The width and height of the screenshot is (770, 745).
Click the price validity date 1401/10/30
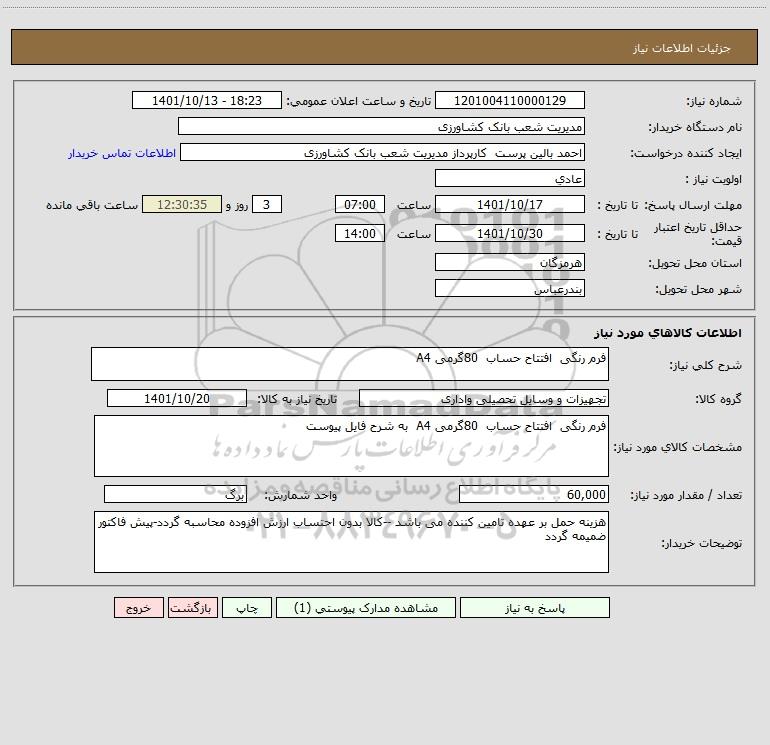510,233
